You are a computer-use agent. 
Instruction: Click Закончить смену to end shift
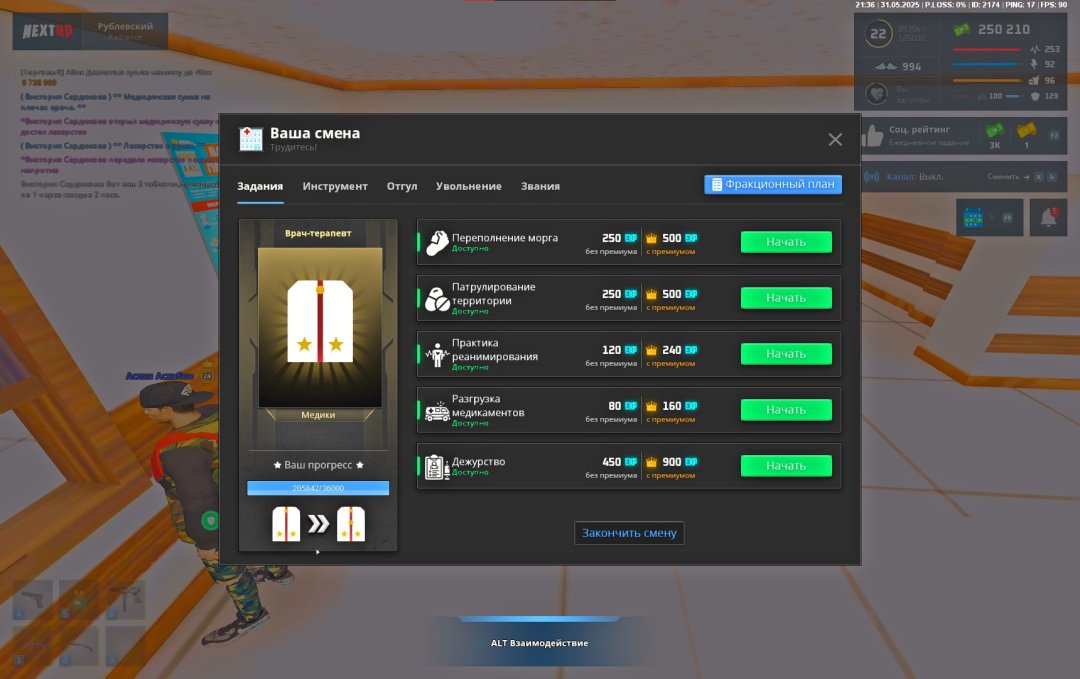click(x=629, y=533)
